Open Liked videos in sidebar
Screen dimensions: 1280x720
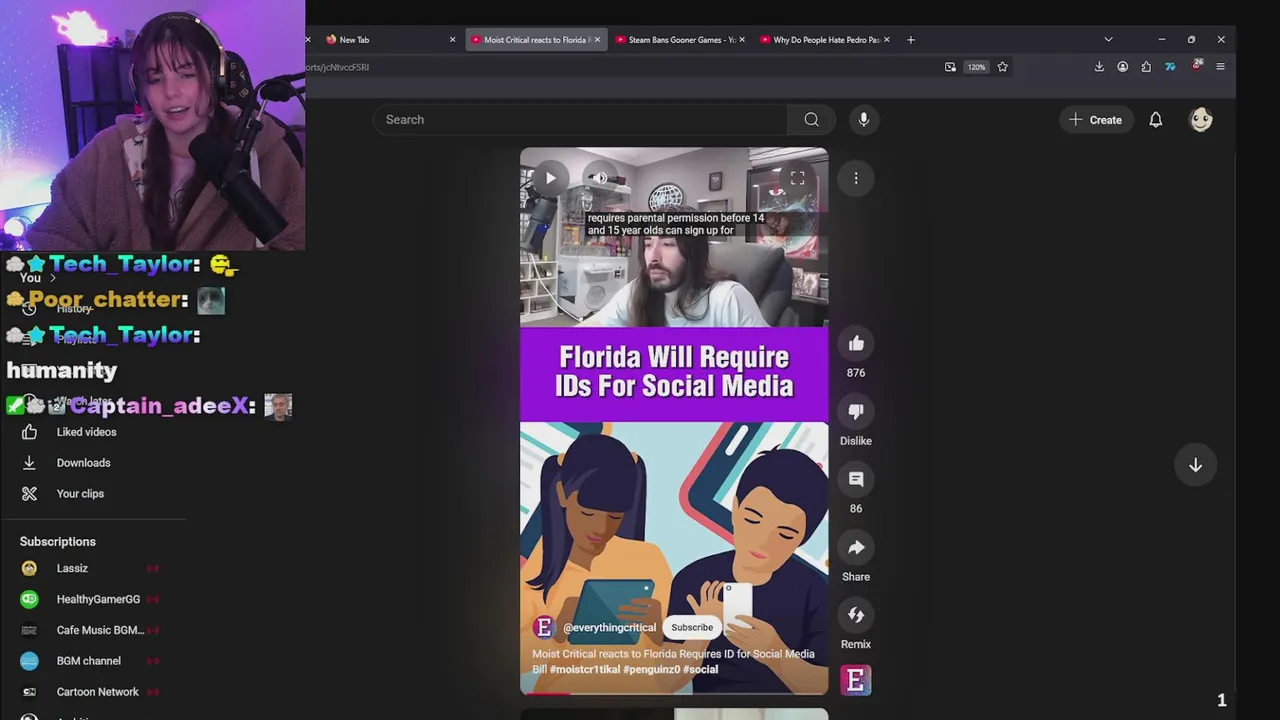tap(86, 432)
